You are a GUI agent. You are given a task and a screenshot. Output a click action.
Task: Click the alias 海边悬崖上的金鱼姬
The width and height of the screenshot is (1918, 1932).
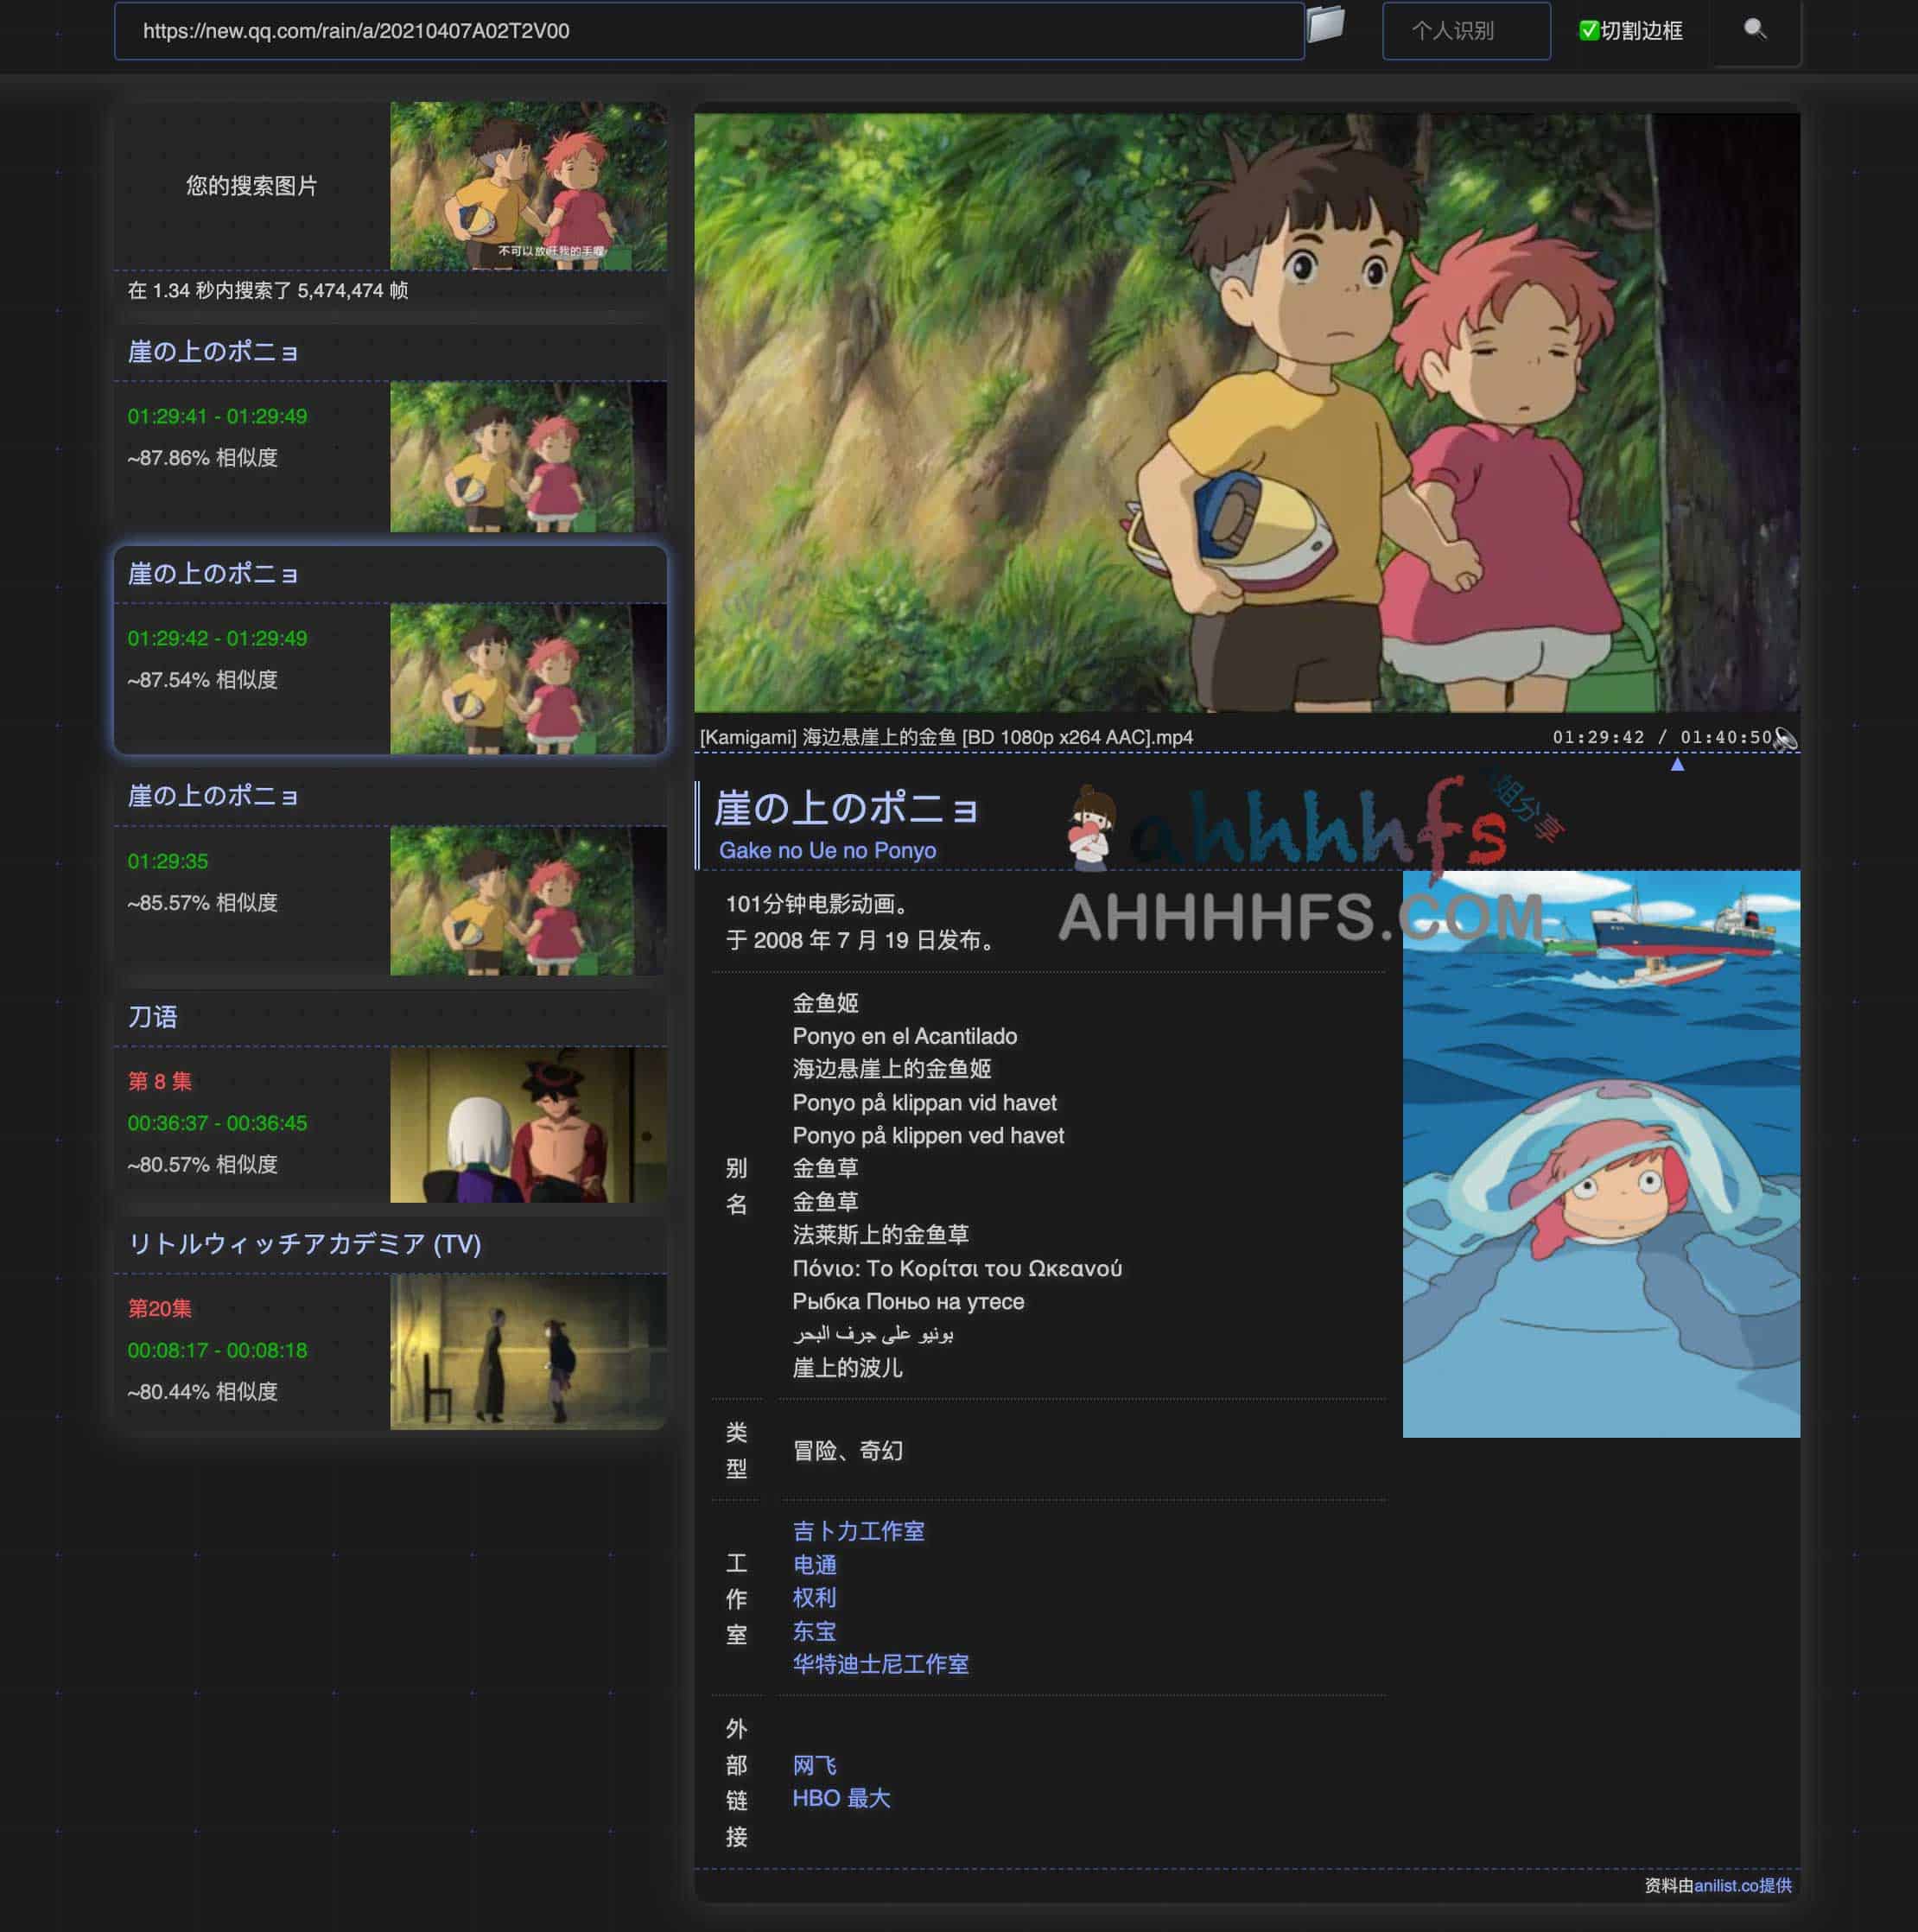(891, 1070)
